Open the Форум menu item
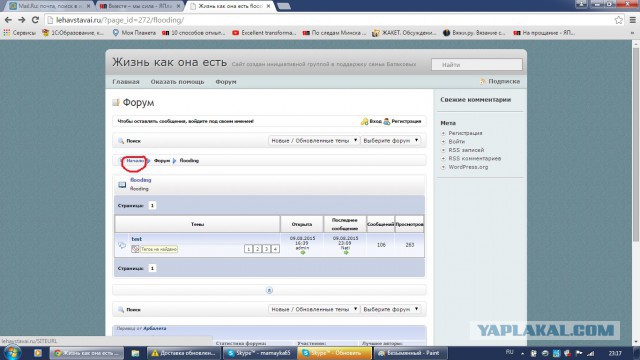This screenshot has width=640, height=360. pyautogui.click(x=226, y=82)
